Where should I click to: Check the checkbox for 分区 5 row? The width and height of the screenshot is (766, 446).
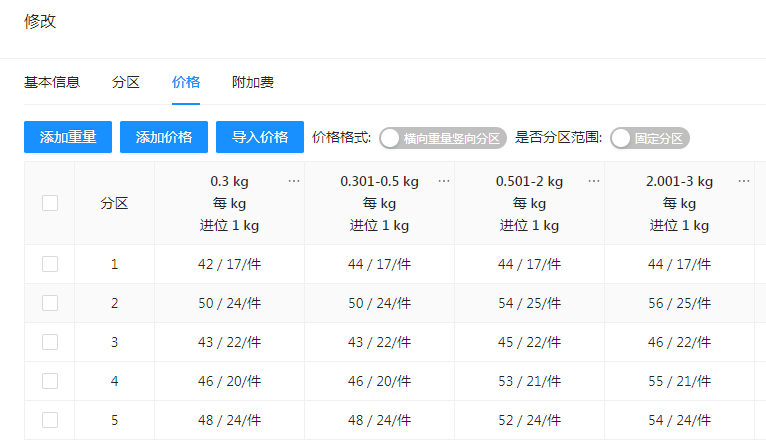tap(50, 420)
